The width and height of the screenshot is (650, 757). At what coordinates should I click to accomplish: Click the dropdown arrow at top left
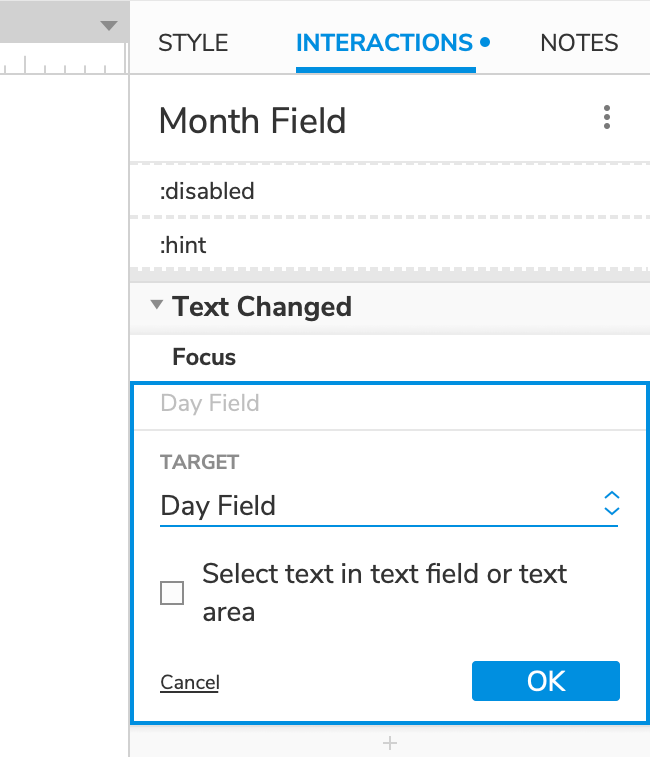(109, 25)
